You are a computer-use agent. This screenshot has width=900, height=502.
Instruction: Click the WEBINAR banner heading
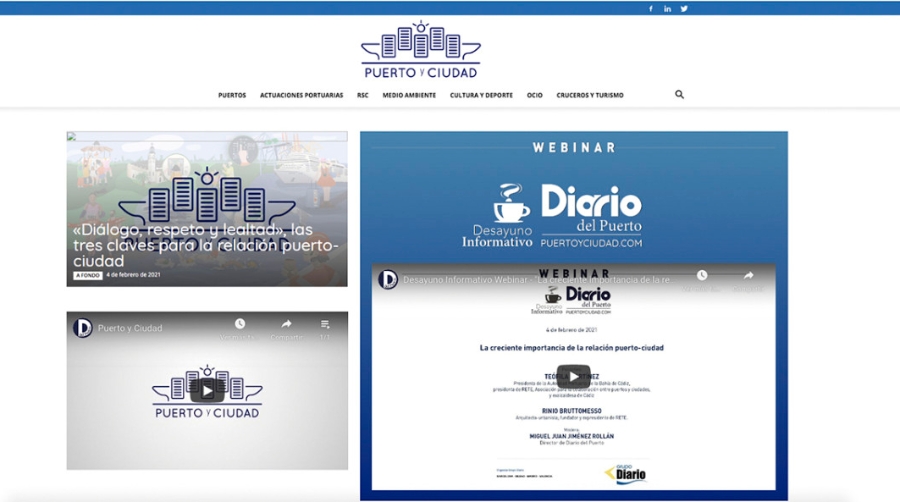[x=574, y=147]
